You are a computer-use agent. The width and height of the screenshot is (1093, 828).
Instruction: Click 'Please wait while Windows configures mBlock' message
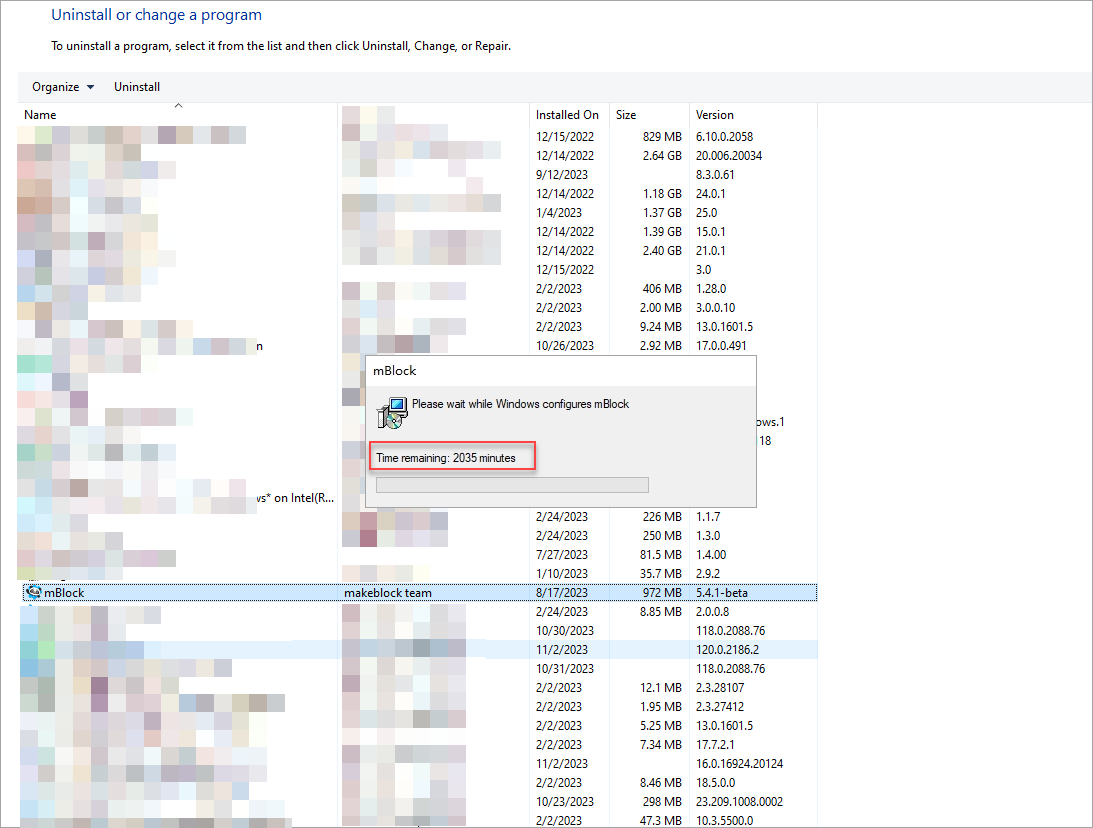[520, 404]
